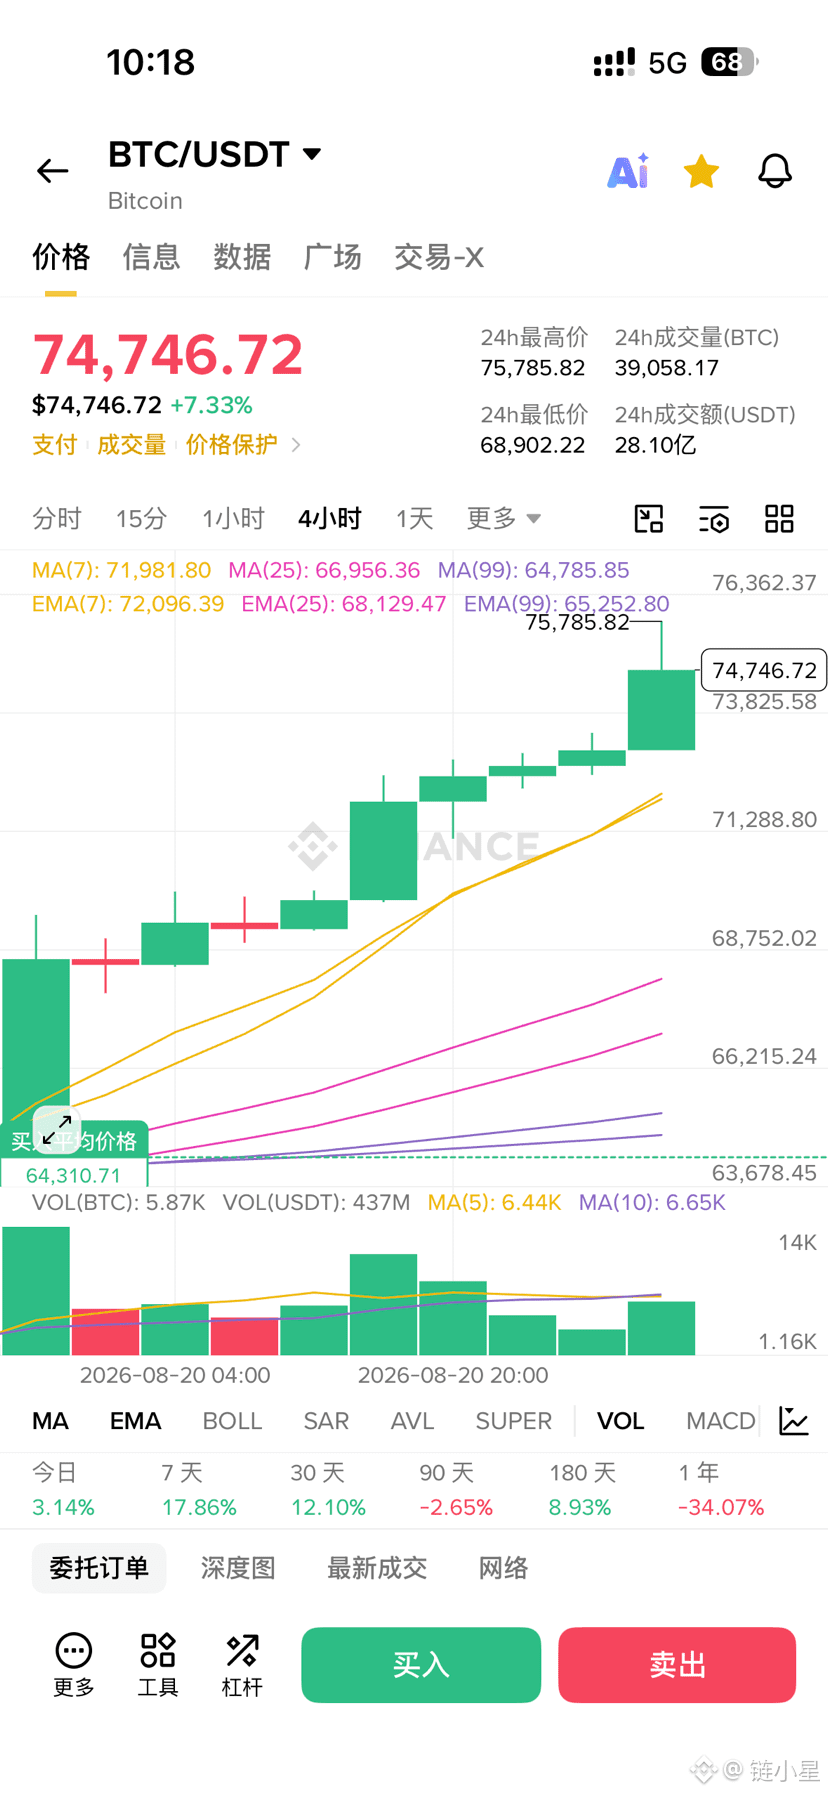Select the 4小时 chart interval
Screen dimensions: 828x1796
330,519
